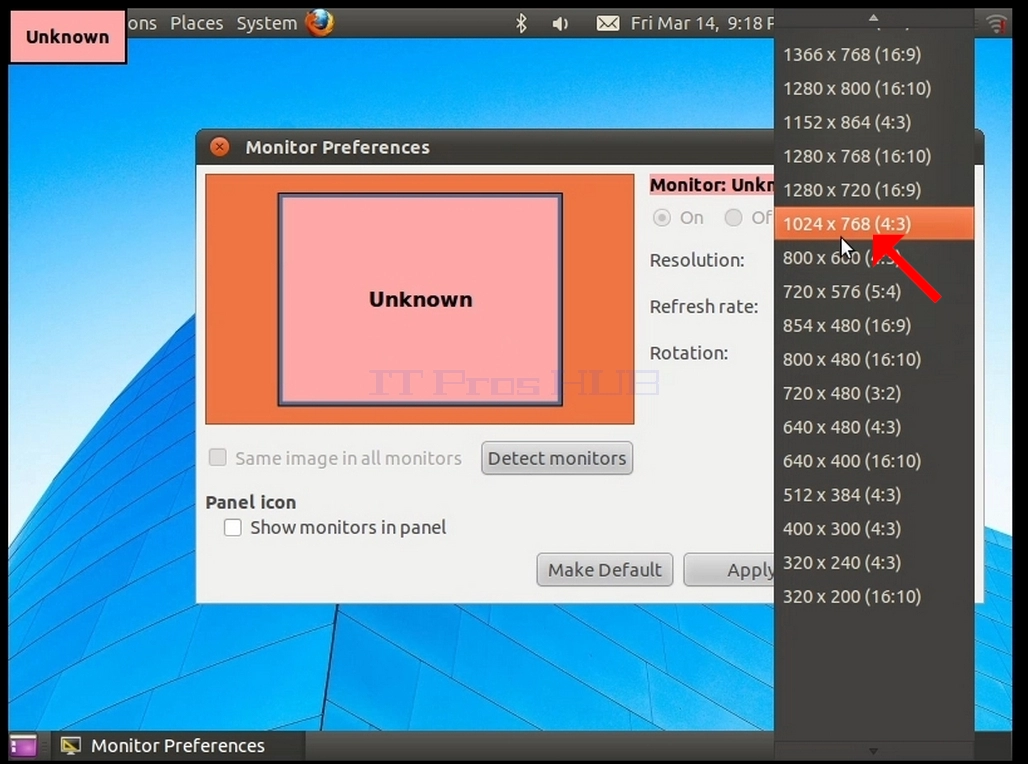Select 1280 x 768 (16:10) resolution

874,156
